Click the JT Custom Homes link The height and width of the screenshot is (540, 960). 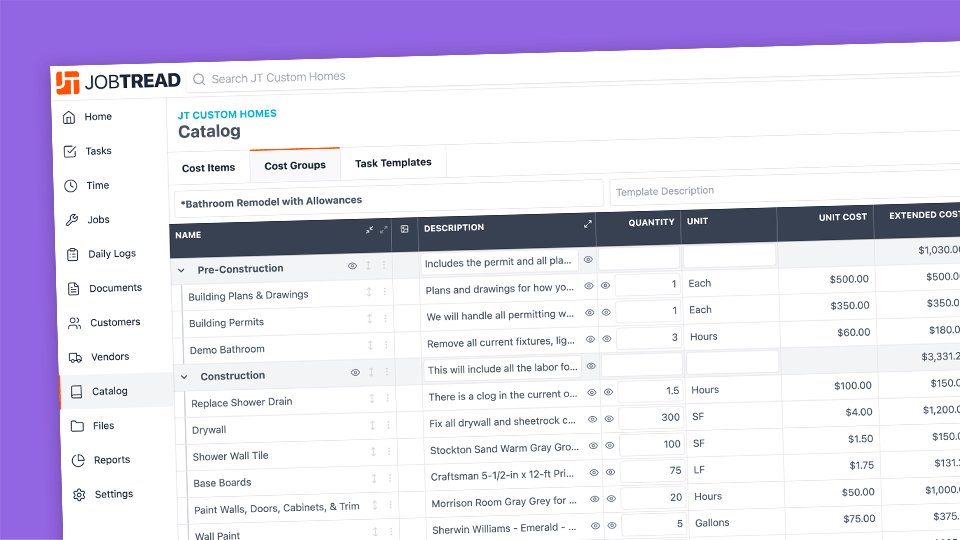(x=227, y=114)
